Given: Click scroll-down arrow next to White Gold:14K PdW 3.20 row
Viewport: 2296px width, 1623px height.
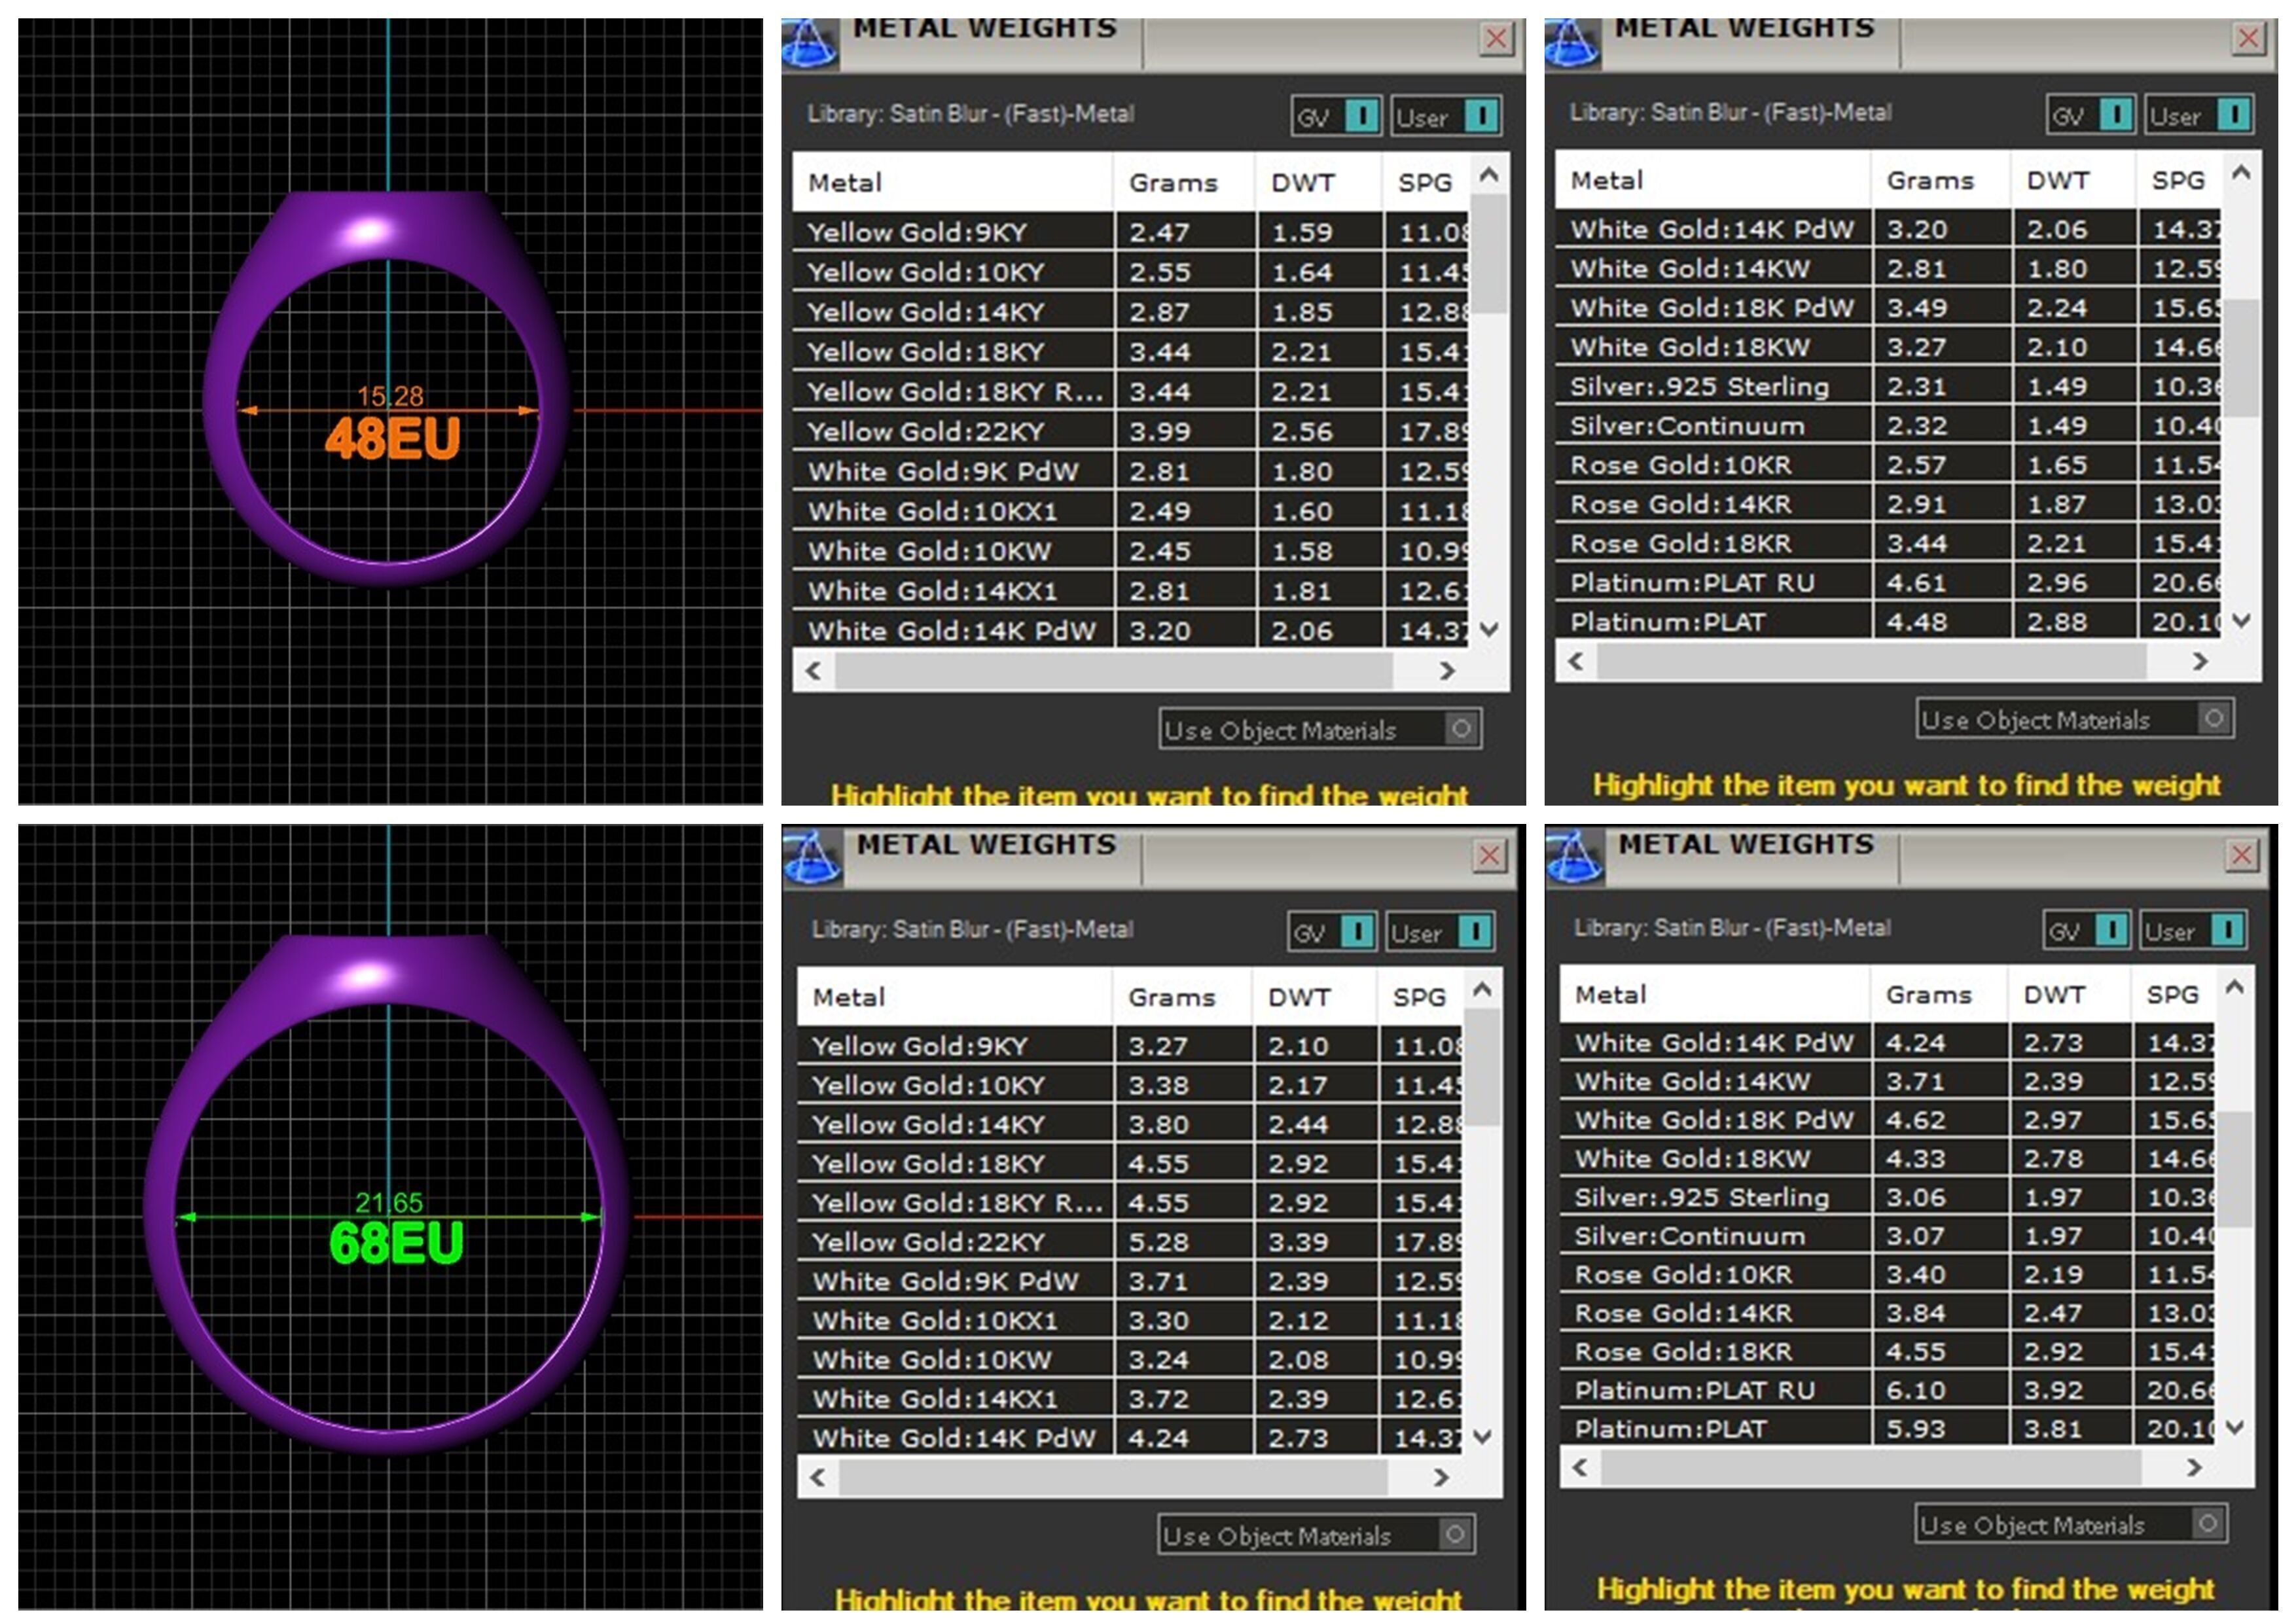Looking at the screenshot, I should [1489, 630].
